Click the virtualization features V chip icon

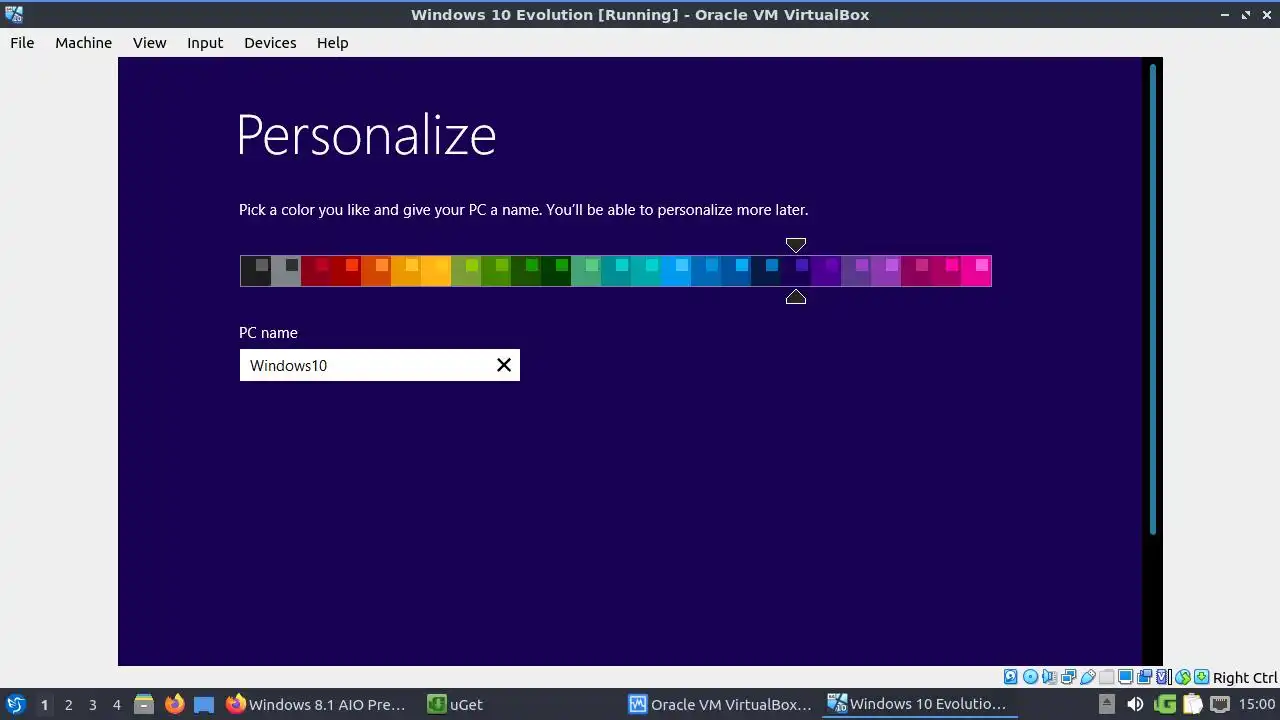coord(1163,677)
